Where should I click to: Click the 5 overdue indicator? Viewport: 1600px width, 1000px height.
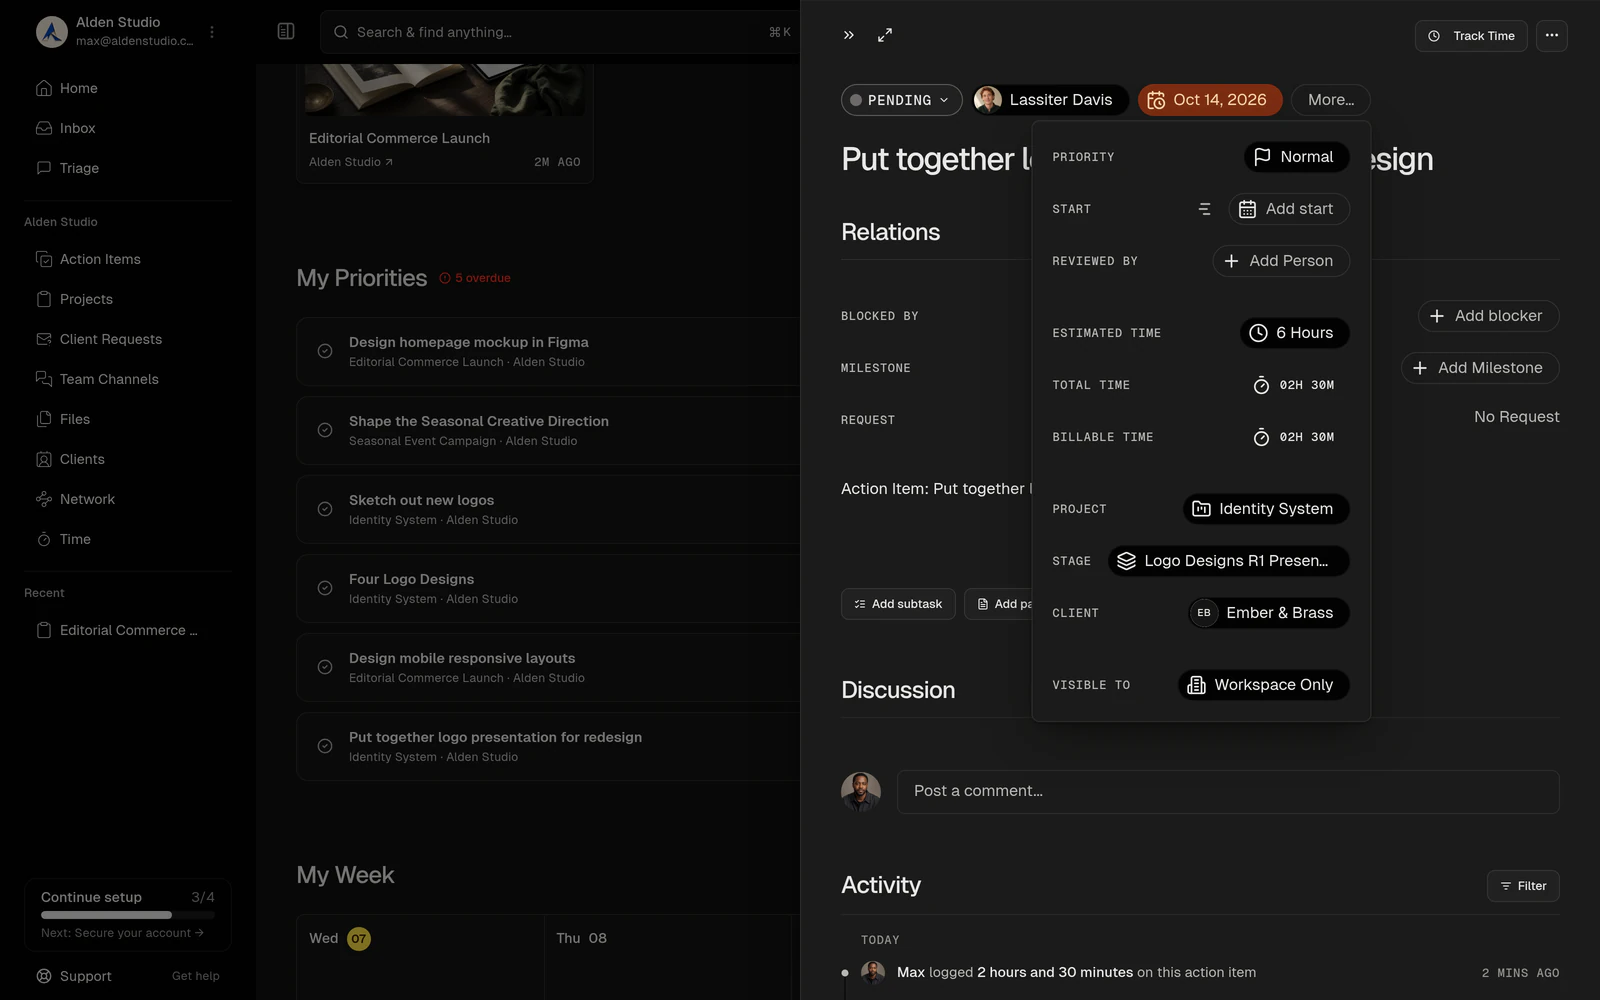475,278
